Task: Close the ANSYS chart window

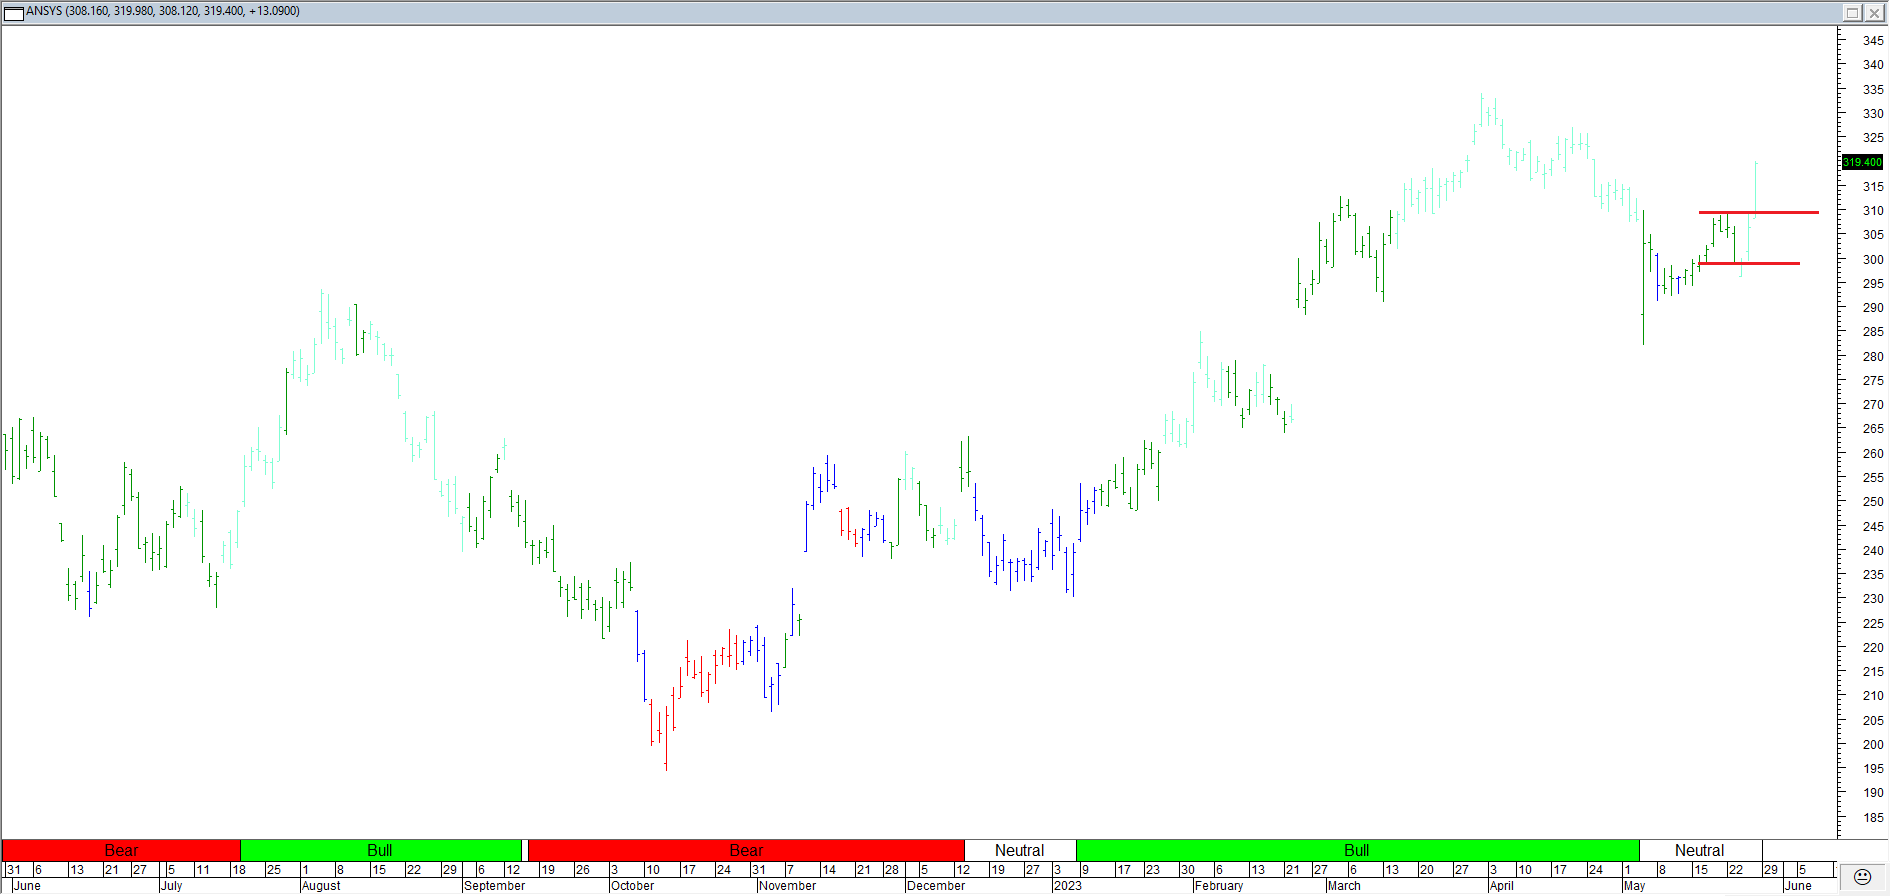Action: tap(1874, 12)
